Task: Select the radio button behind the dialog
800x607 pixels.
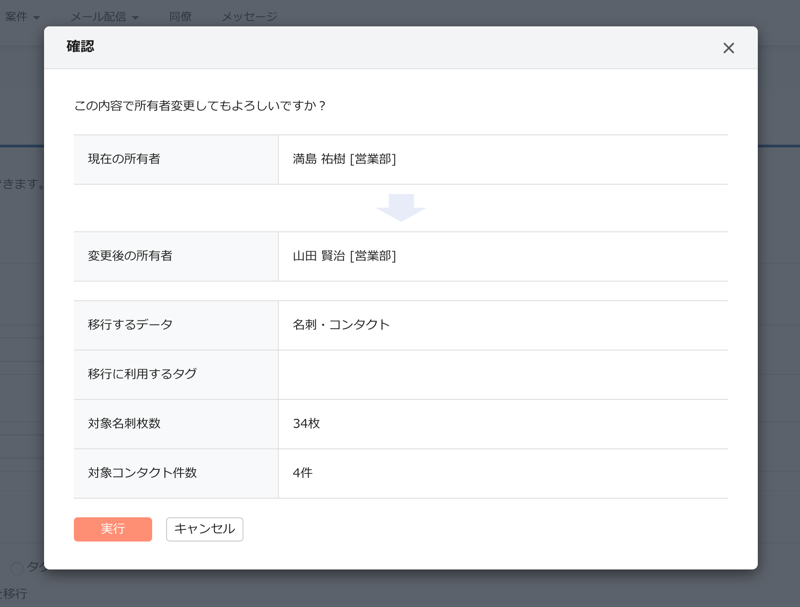Action: pyautogui.click(x=17, y=568)
